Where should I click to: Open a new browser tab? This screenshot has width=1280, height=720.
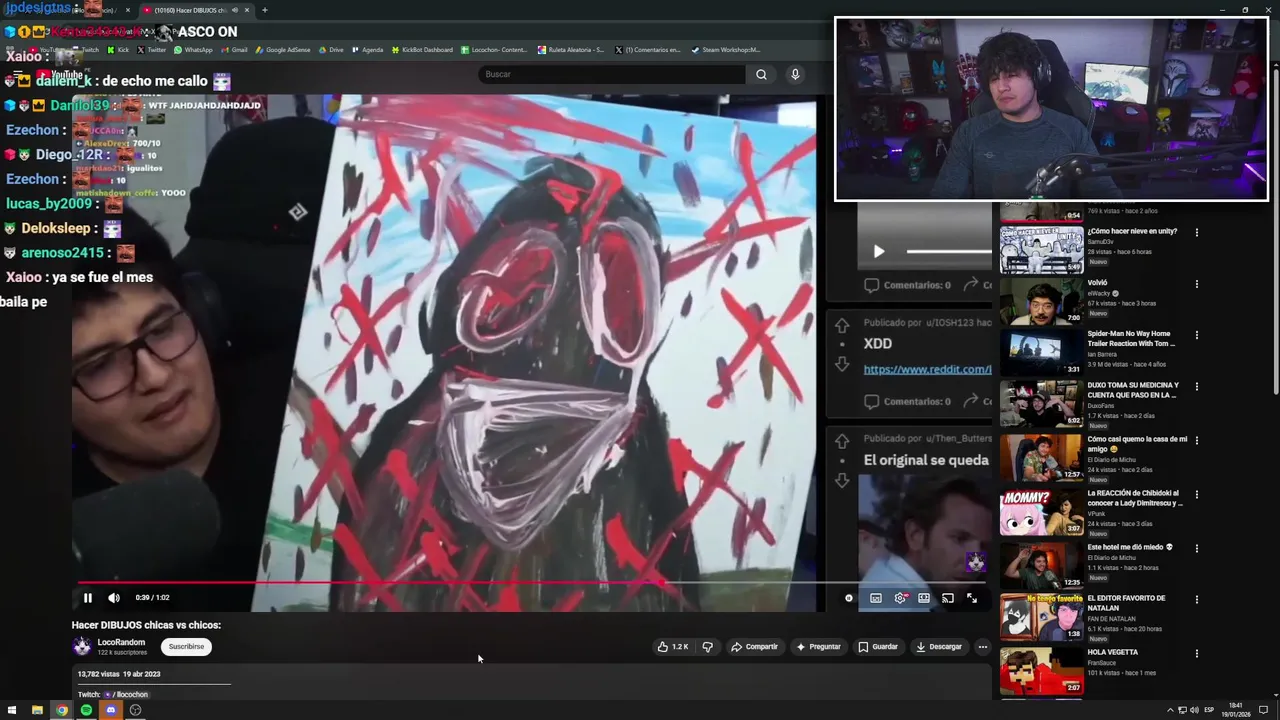coord(264,10)
